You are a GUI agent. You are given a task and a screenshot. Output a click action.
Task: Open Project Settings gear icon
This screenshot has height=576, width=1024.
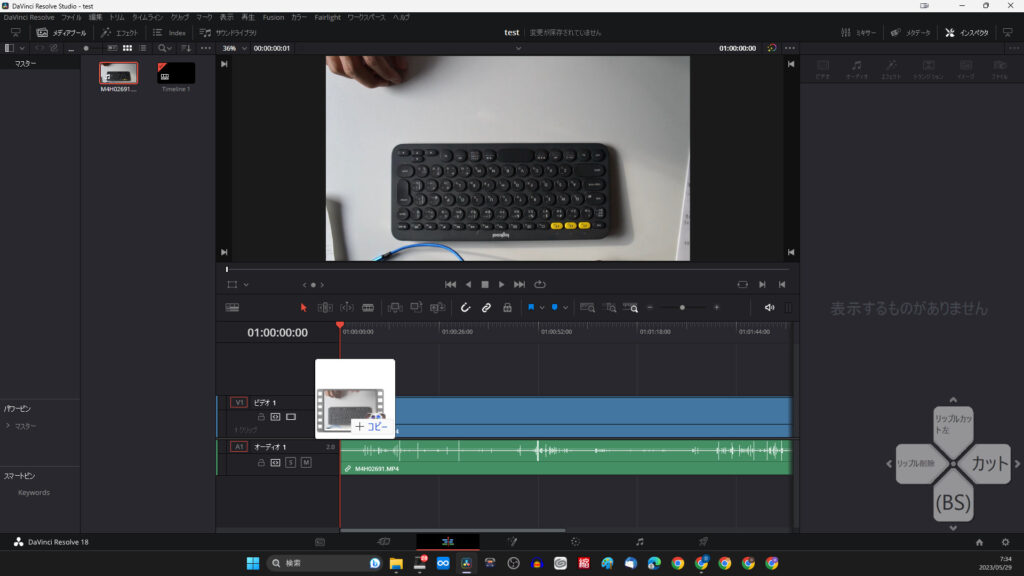pyautogui.click(x=1006, y=542)
